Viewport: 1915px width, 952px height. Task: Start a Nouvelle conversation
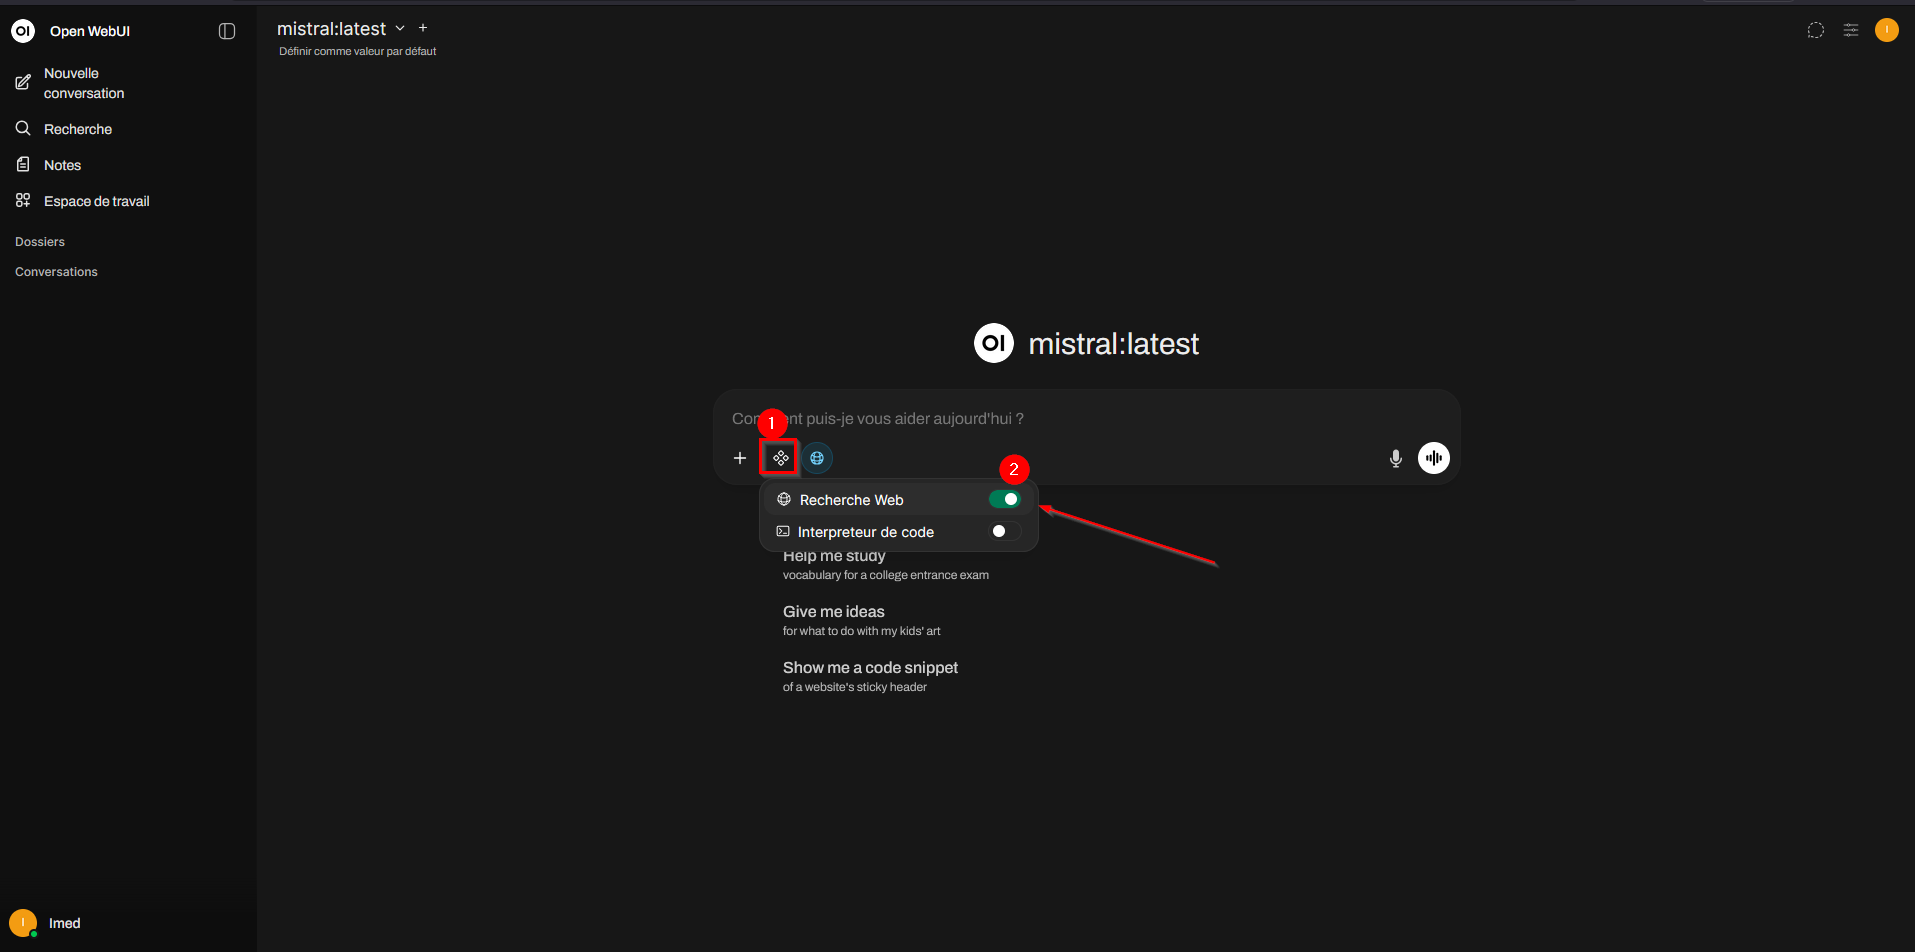83,82
